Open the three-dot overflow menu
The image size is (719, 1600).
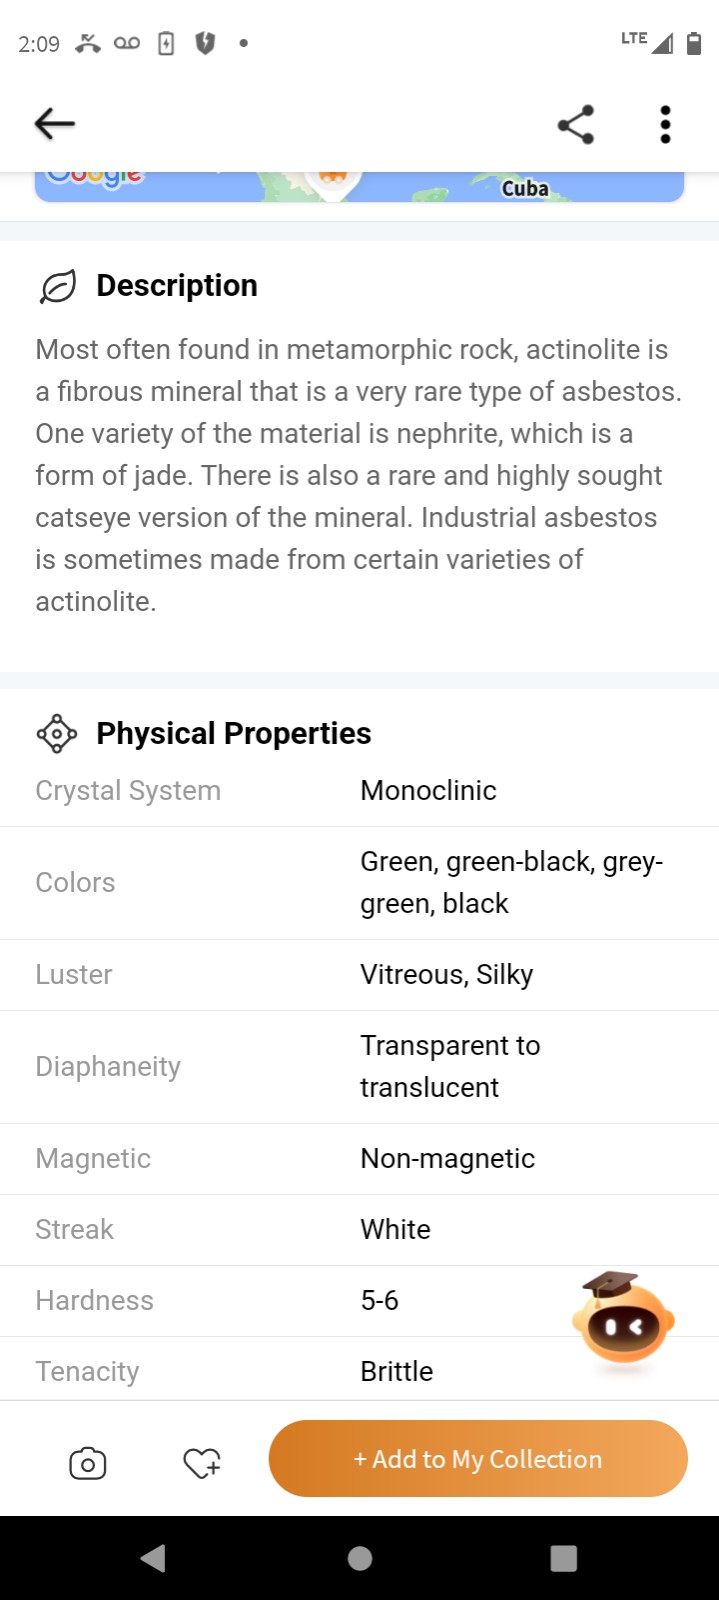(665, 124)
